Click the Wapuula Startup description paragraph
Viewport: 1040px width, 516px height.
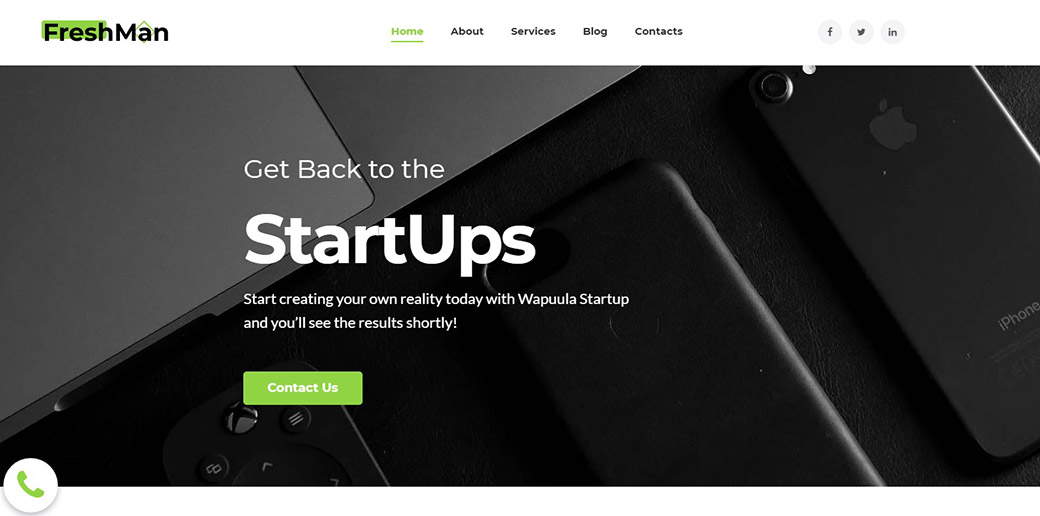436,311
